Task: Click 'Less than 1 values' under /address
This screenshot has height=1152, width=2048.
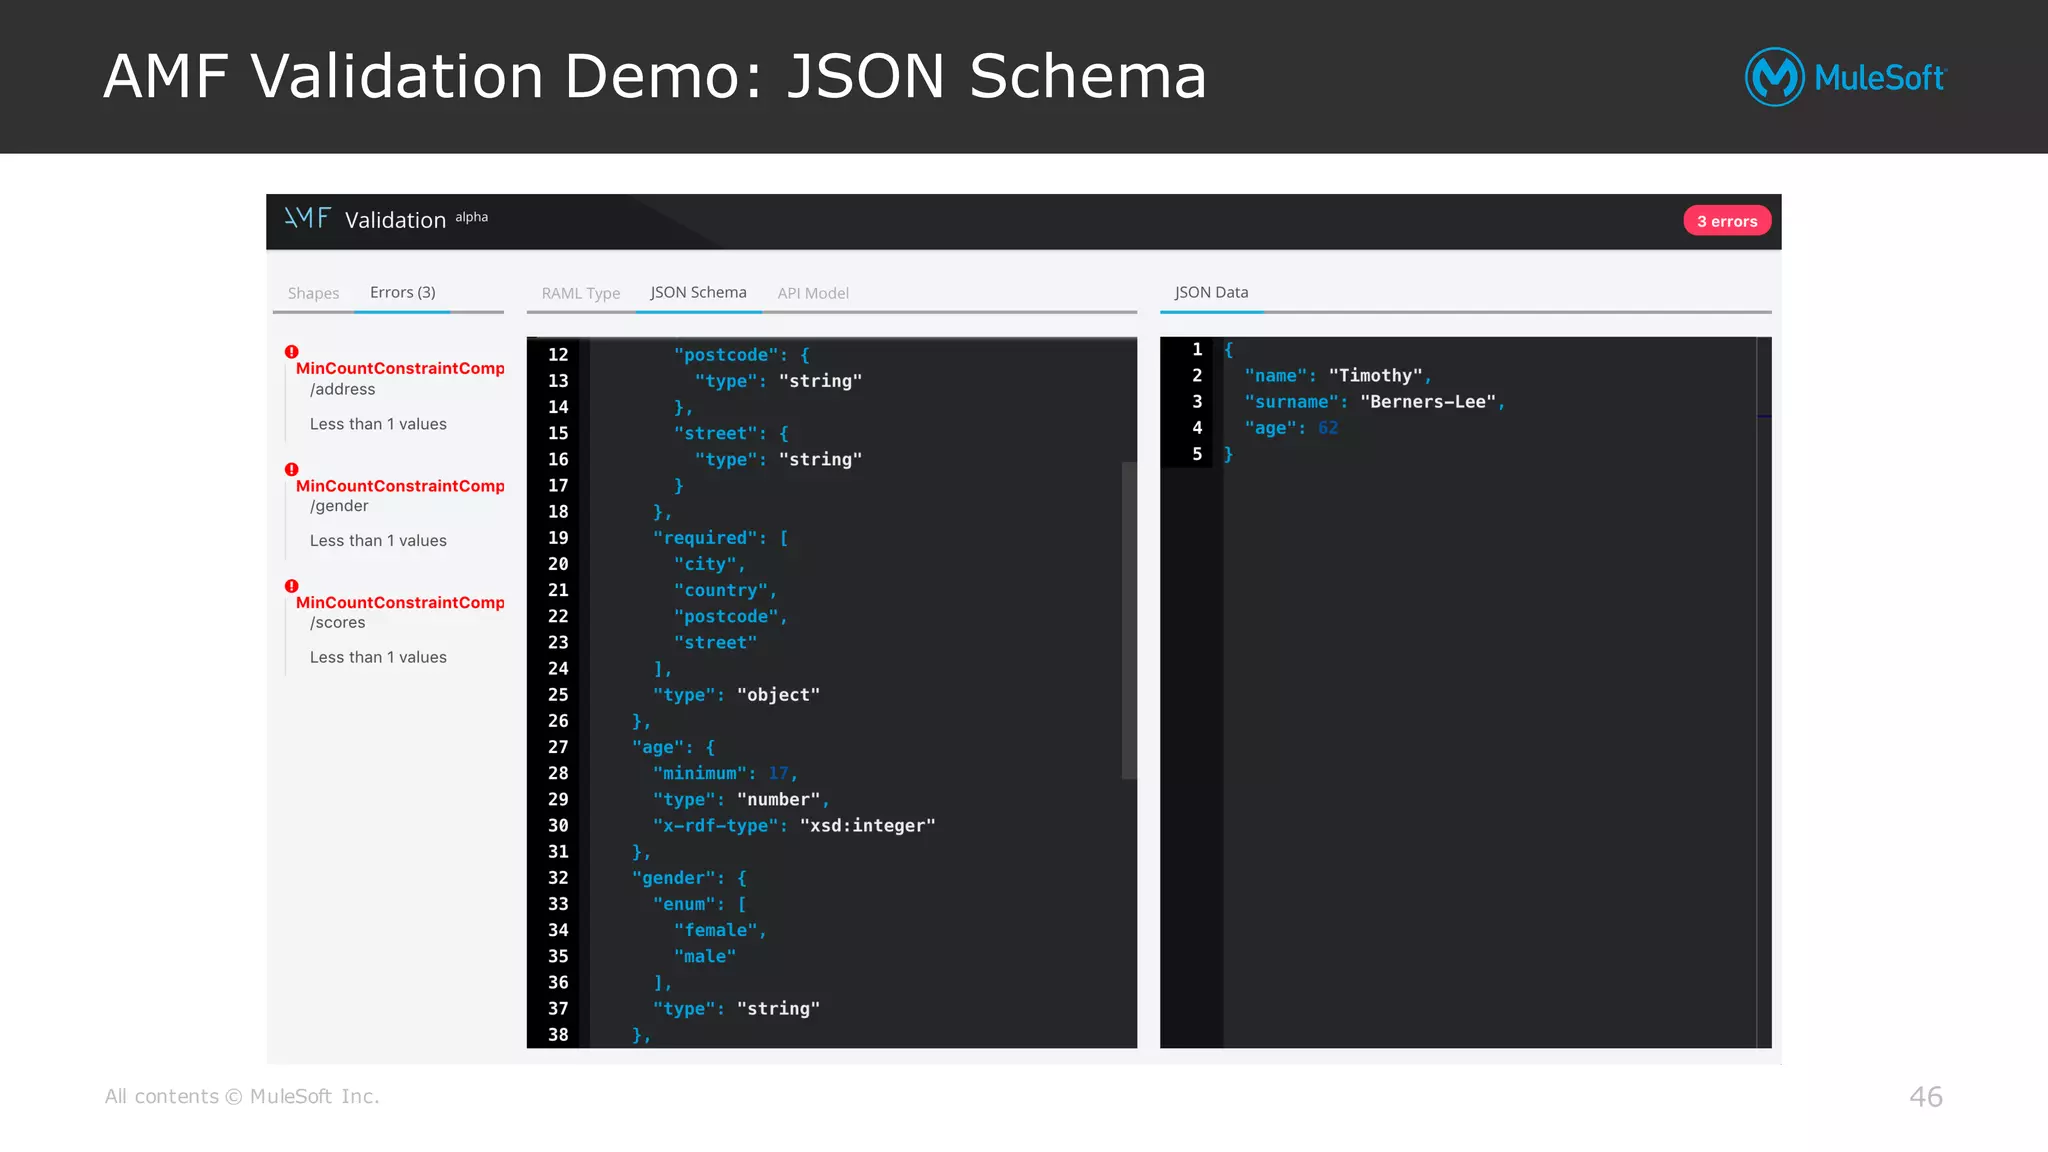Action: point(378,424)
